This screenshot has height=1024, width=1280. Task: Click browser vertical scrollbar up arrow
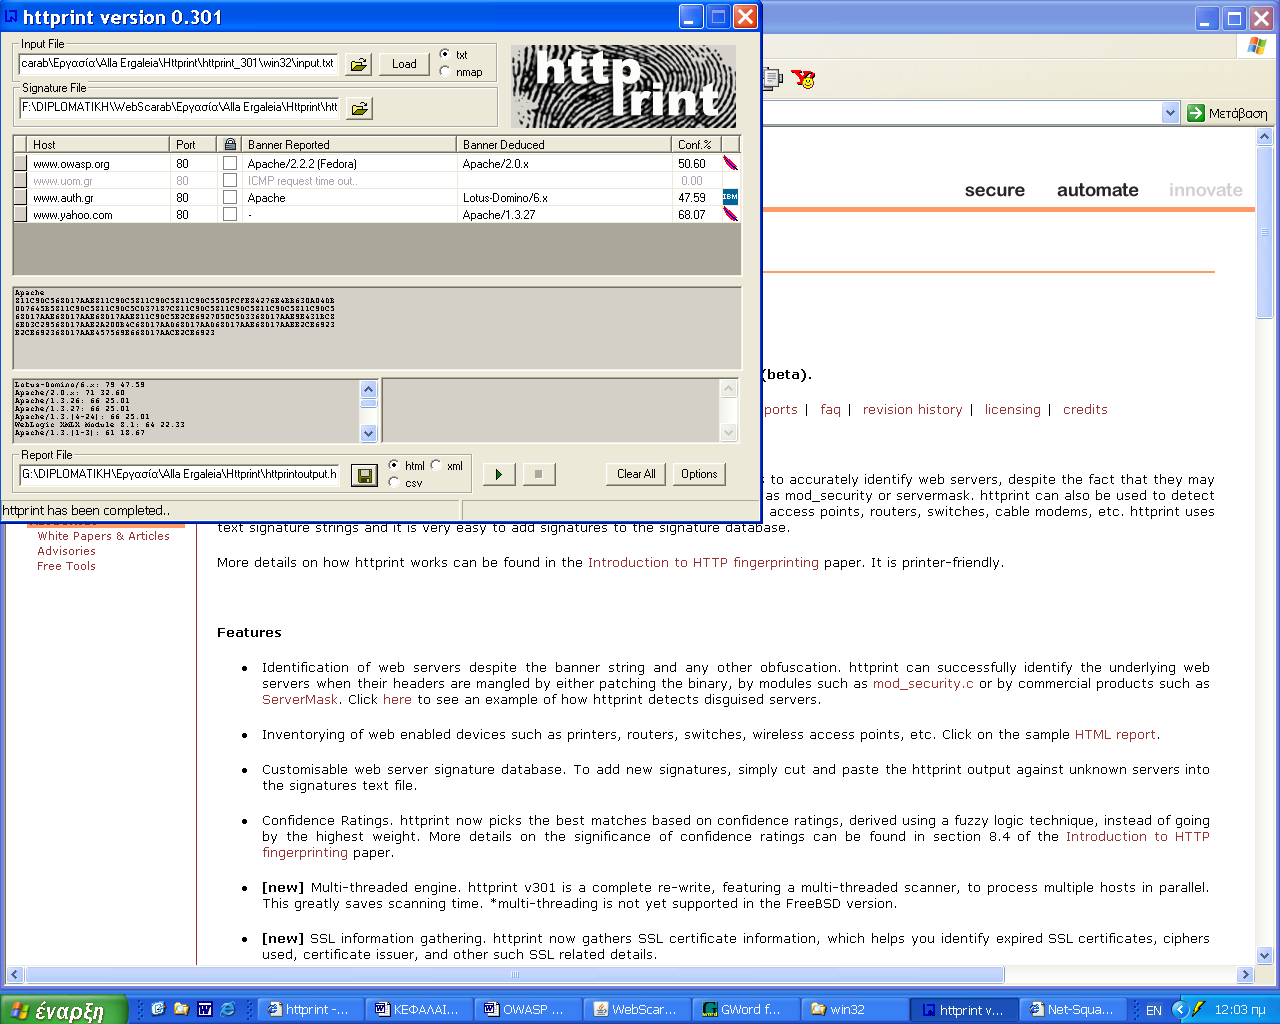(x=1264, y=137)
